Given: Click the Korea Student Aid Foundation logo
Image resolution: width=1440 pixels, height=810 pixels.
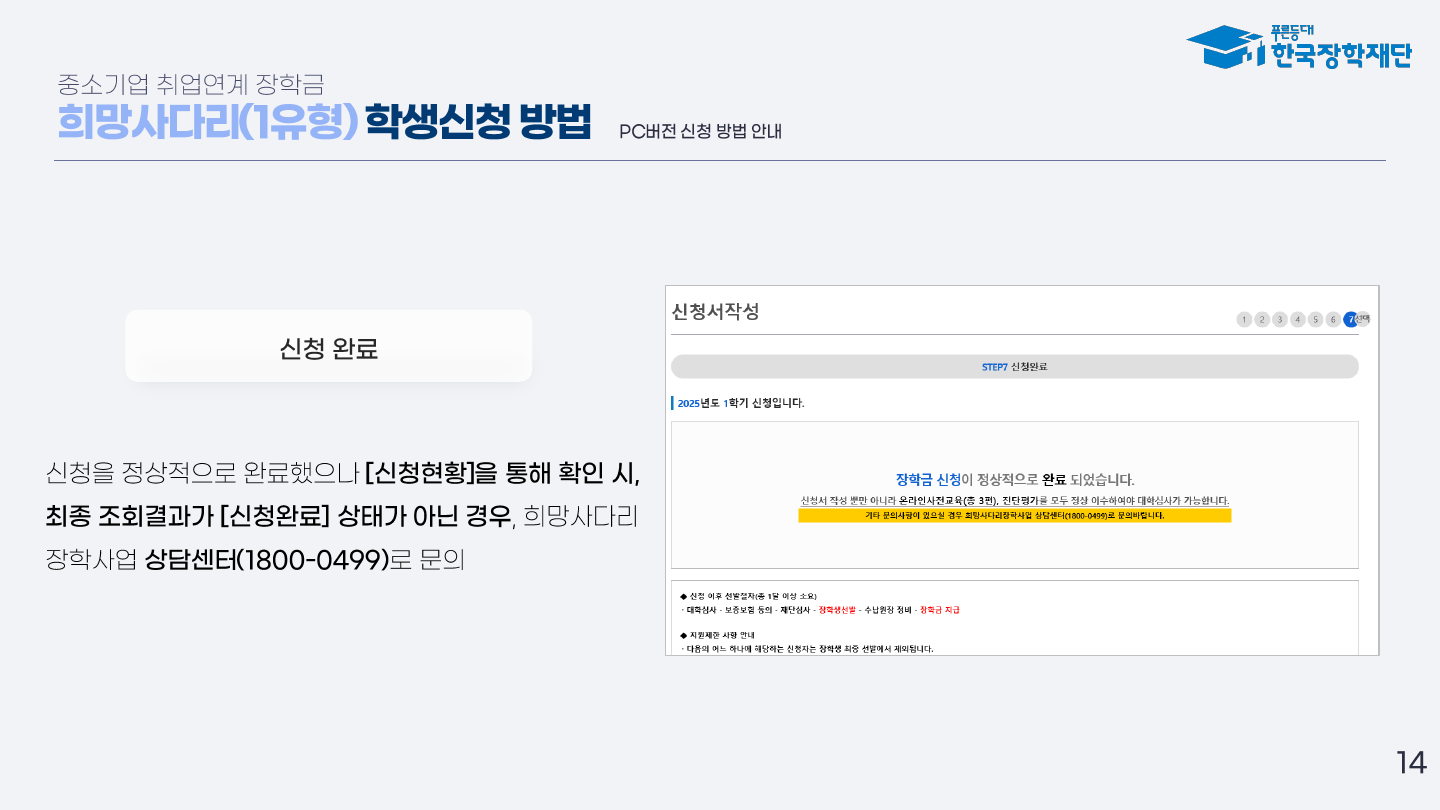Looking at the screenshot, I should pos(1298,46).
